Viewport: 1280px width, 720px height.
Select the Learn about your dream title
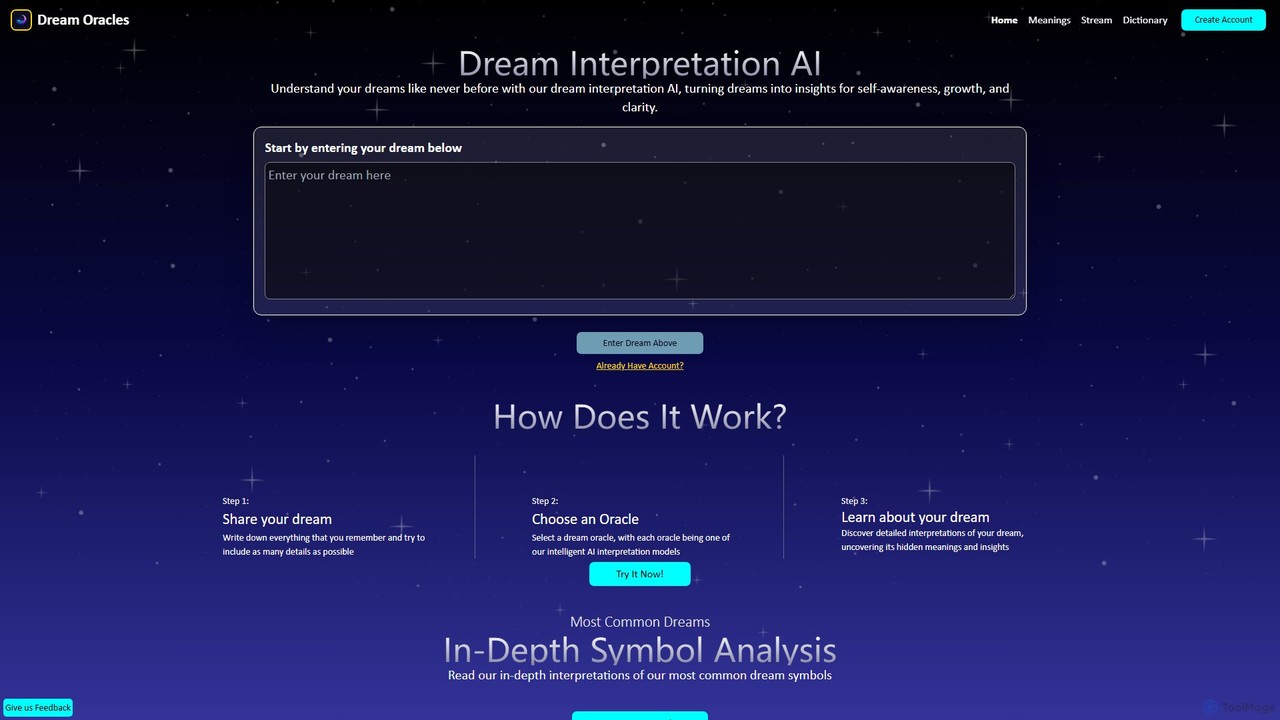pos(915,517)
